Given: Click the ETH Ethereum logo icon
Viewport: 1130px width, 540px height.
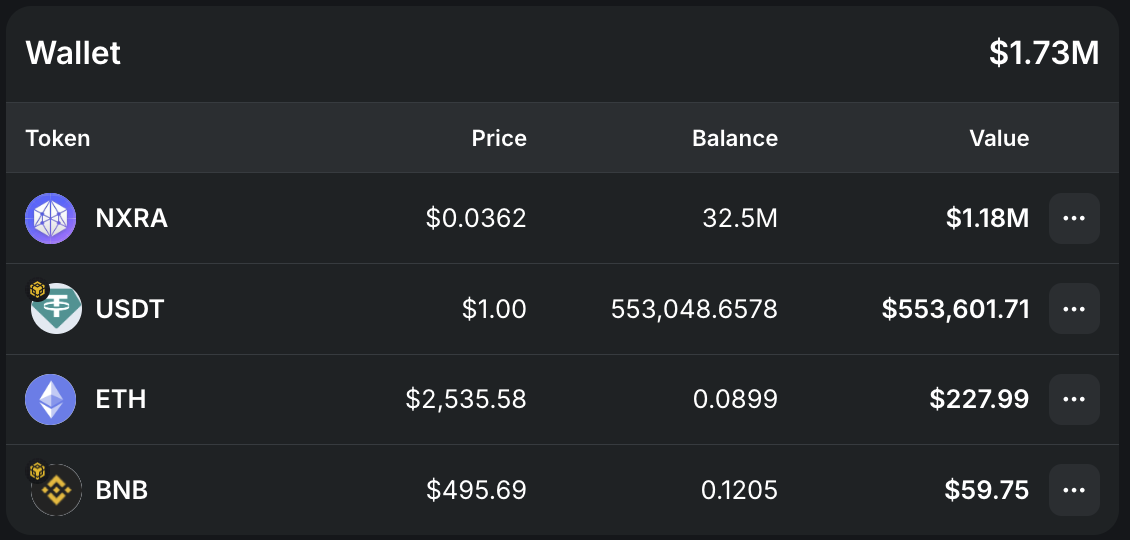Looking at the screenshot, I should (x=50, y=399).
